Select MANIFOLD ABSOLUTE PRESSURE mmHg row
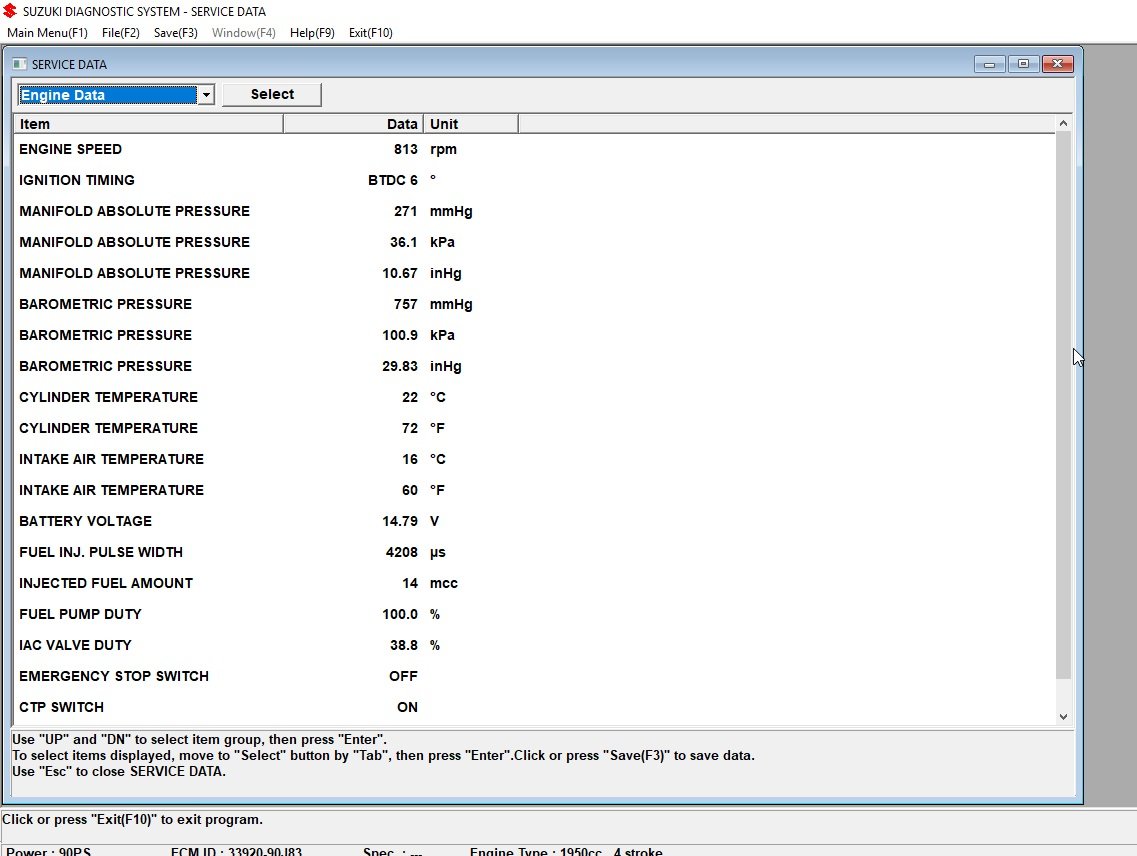The width and height of the screenshot is (1137, 856). (x=534, y=211)
